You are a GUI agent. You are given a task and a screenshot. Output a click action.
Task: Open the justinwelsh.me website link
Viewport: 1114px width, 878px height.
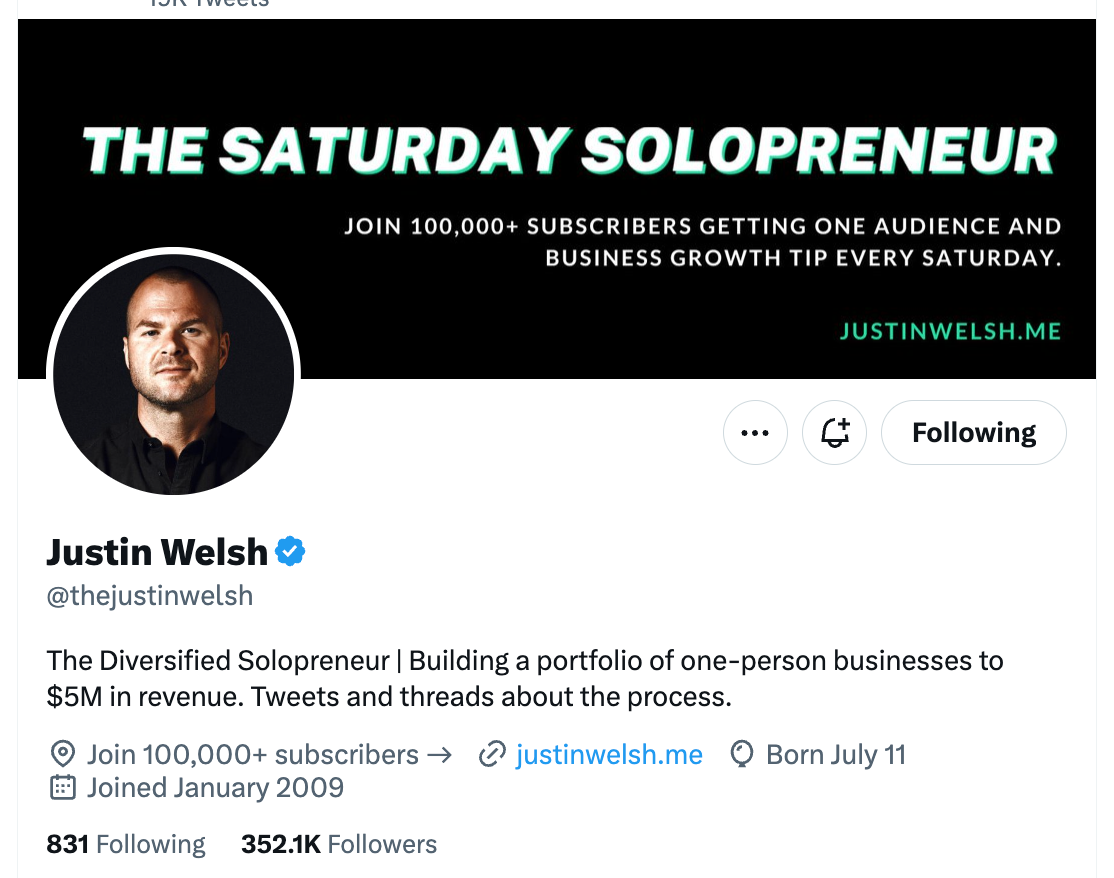(609, 754)
